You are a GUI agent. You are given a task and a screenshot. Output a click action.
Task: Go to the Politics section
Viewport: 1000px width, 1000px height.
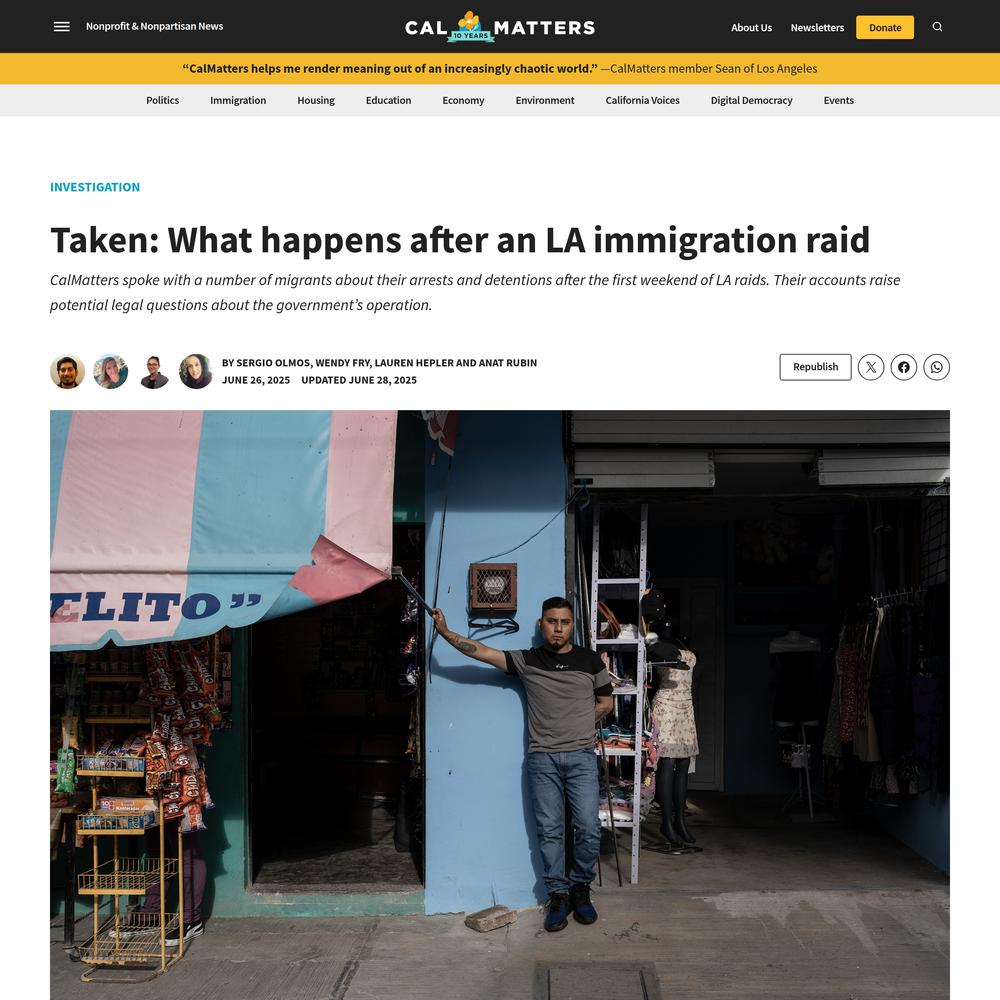163,100
